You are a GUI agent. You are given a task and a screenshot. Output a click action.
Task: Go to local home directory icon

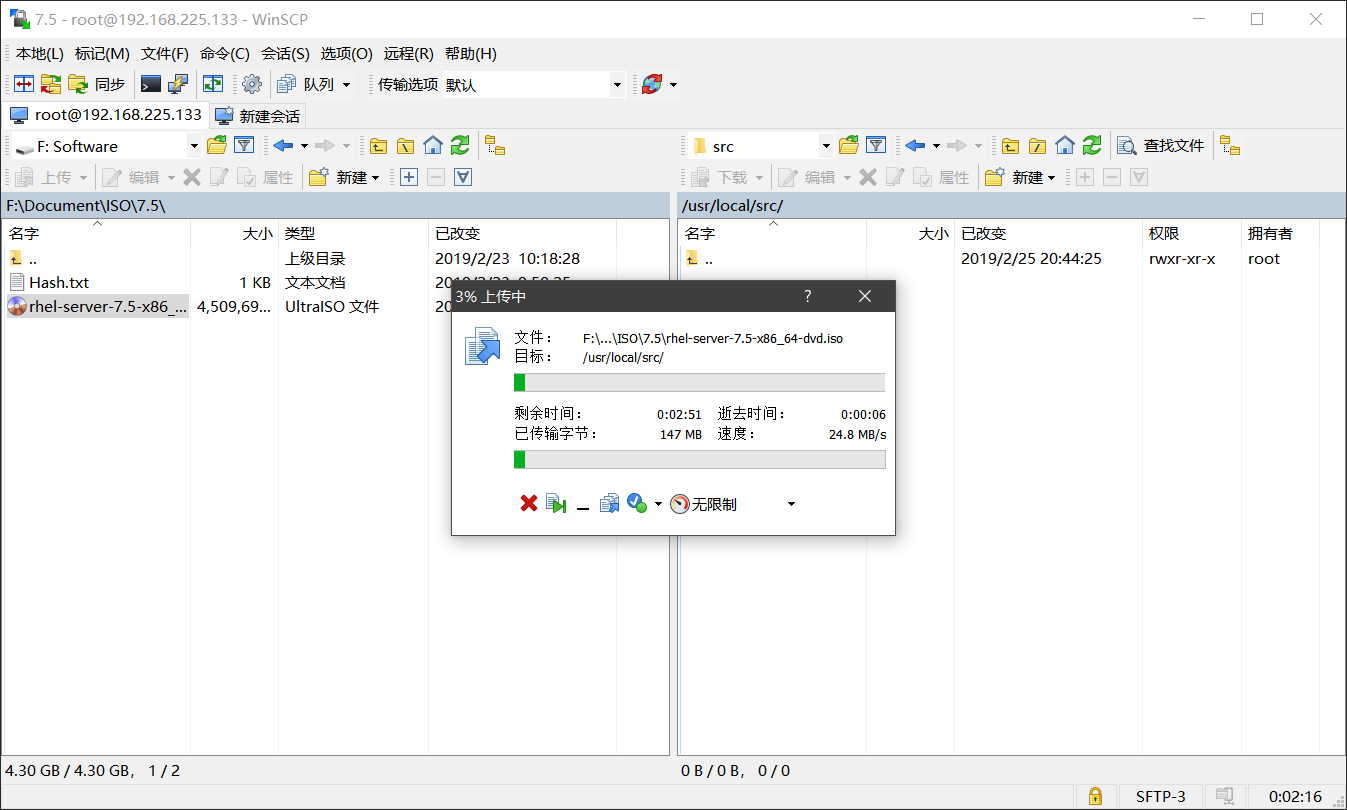[x=433, y=146]
